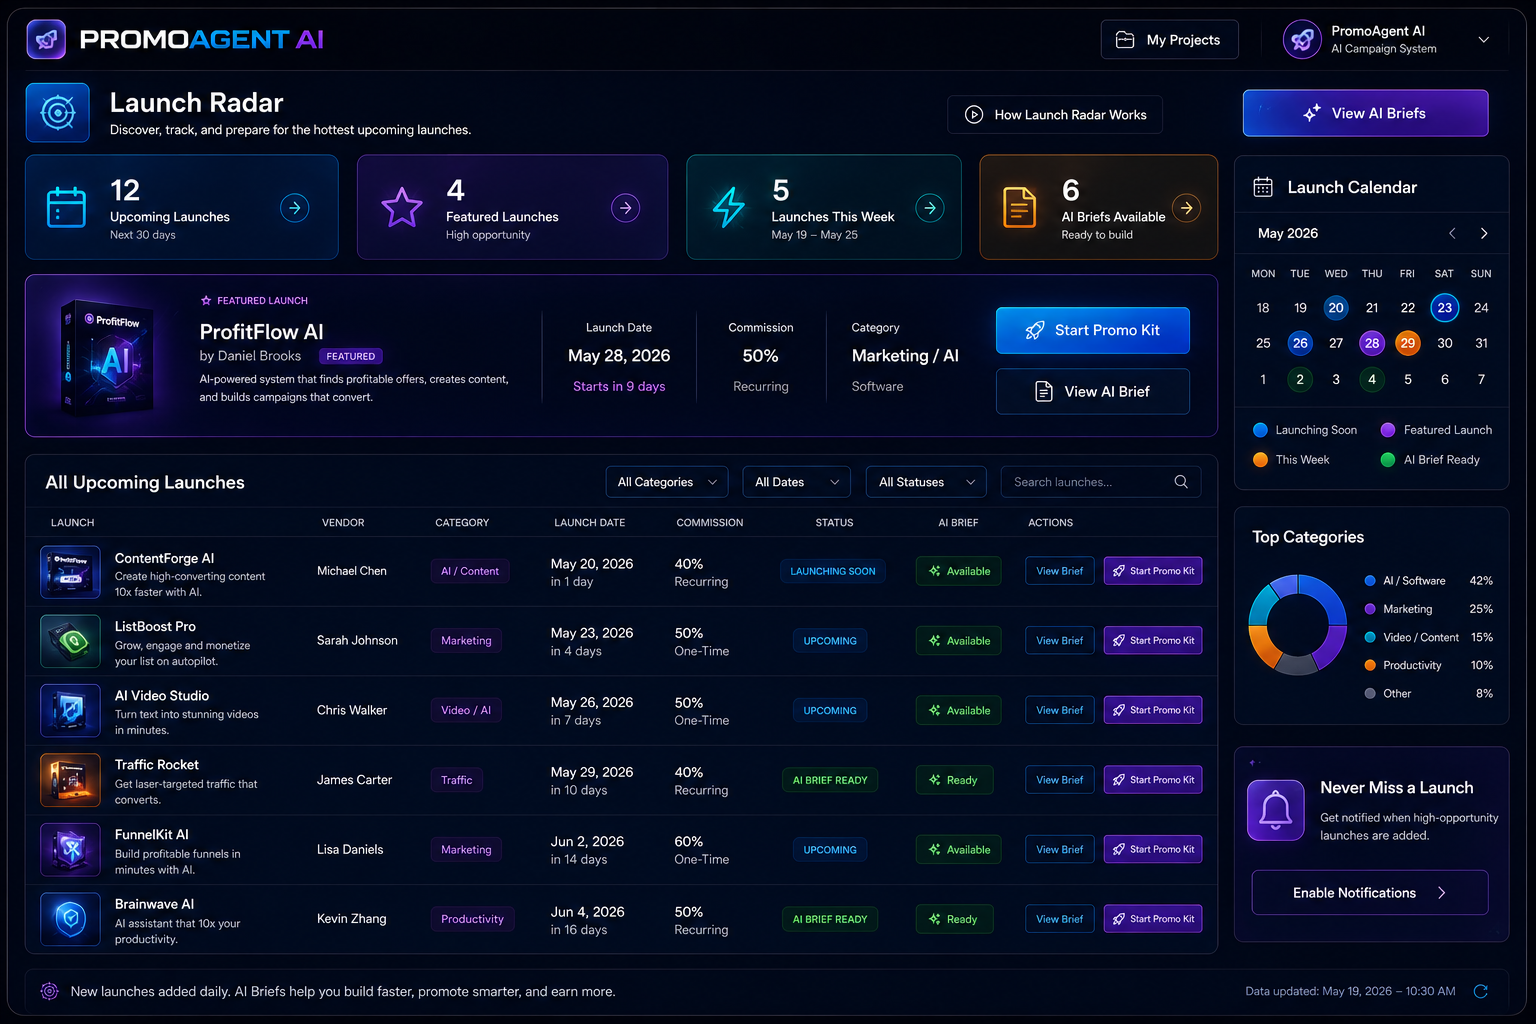
Task: Select May 29 in the Launch Calendar
Action: point(1408,343)
